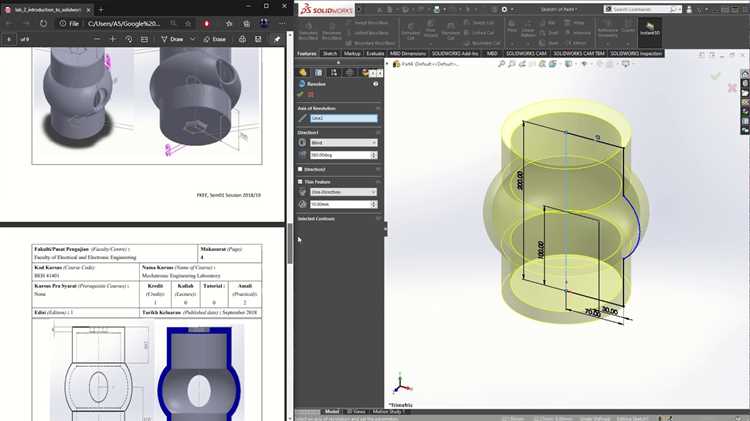750x421 pixels.
Task: Toggle Page view icon in PDF toolbar
Action: click(x=144, y=39)
